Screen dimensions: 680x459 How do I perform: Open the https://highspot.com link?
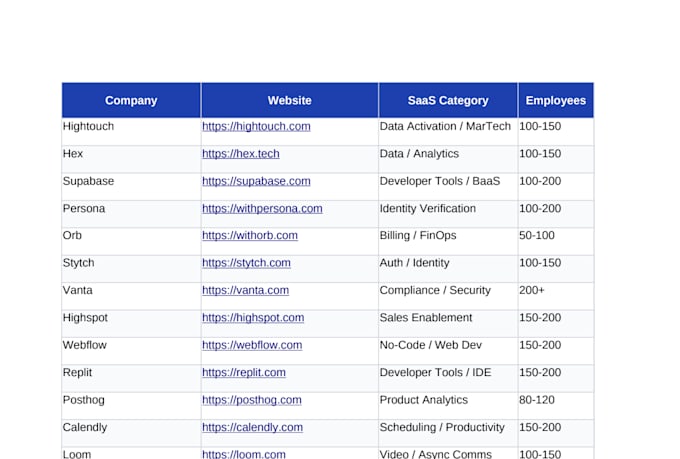click(253, 317)
